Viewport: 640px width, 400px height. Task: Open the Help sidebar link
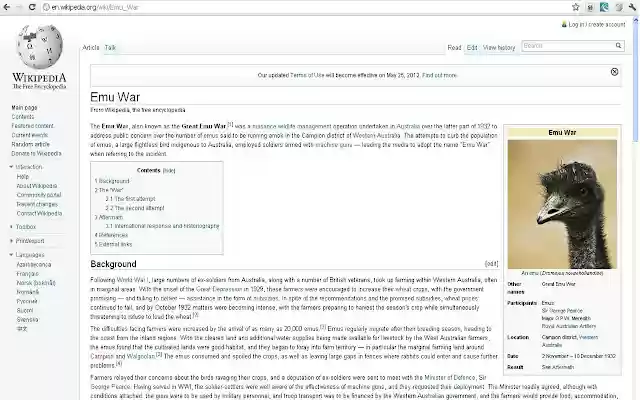click(22, 177)
